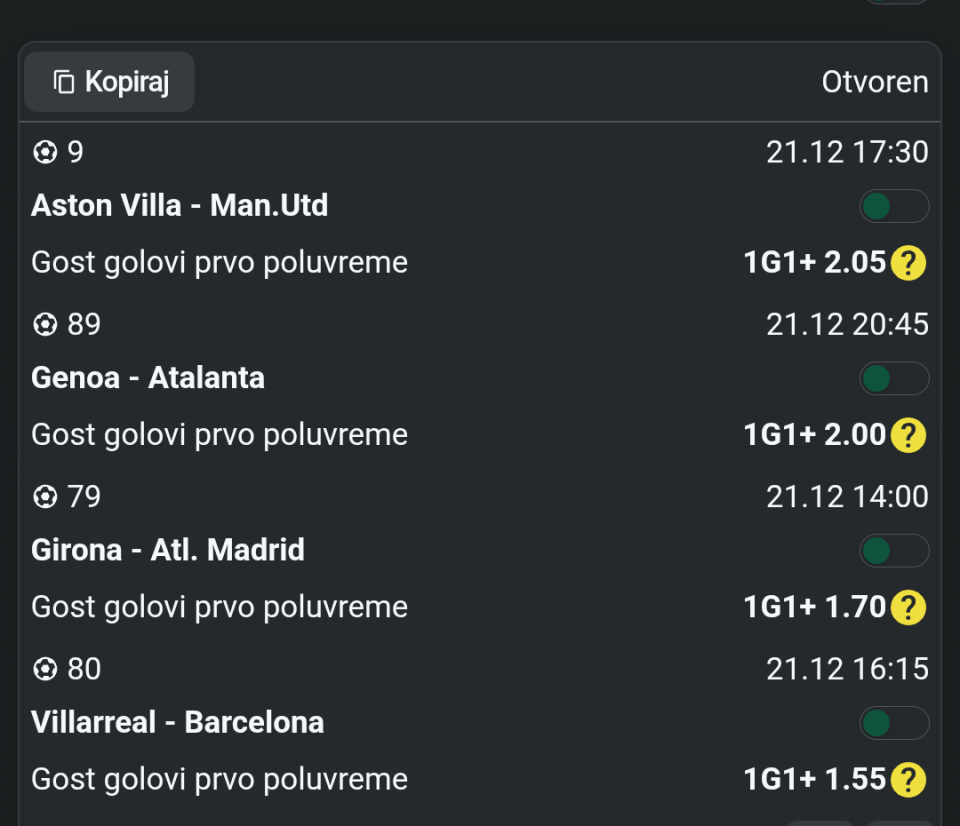Click the Kopiraj copy button
960x826 pixels.
coord(110,82)
